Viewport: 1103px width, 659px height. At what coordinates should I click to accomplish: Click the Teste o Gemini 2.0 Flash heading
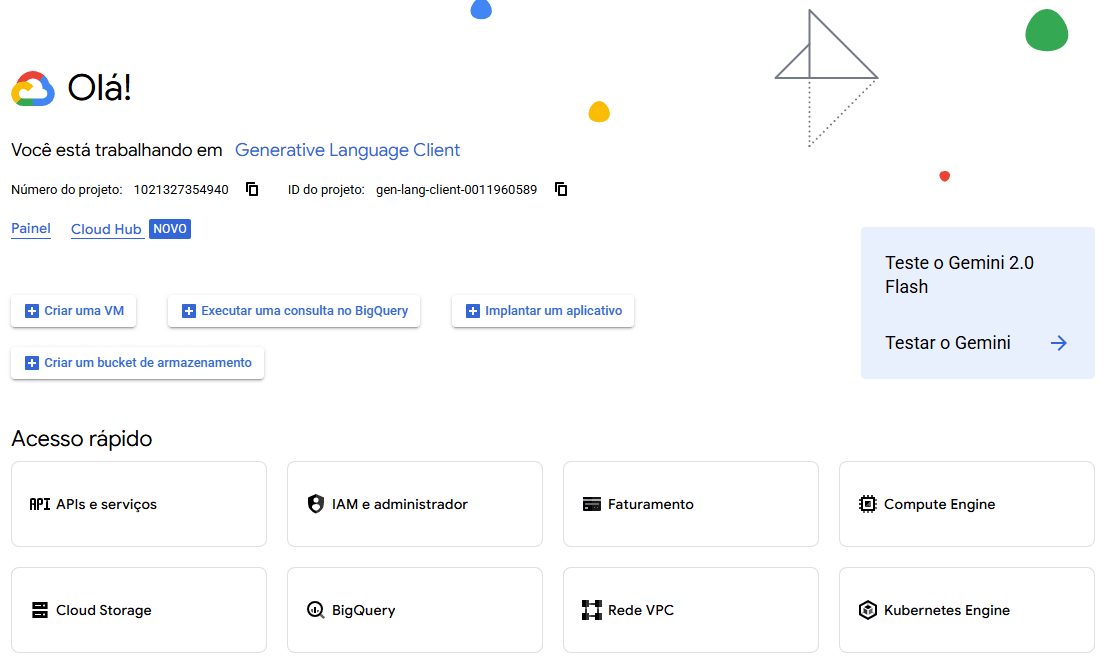coord(959,275)
